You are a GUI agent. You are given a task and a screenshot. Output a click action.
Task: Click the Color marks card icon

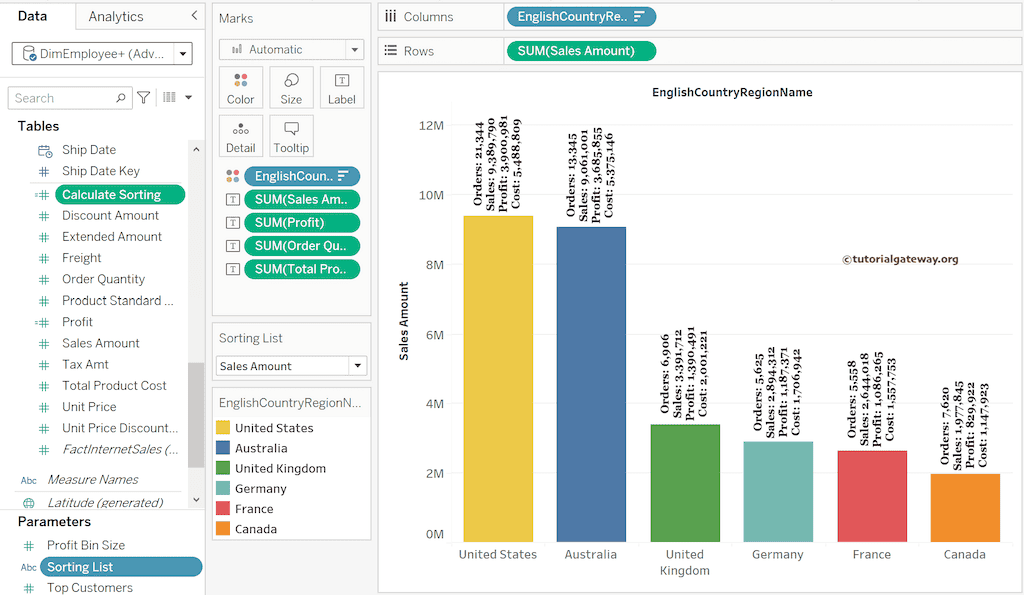coord(240,87)
